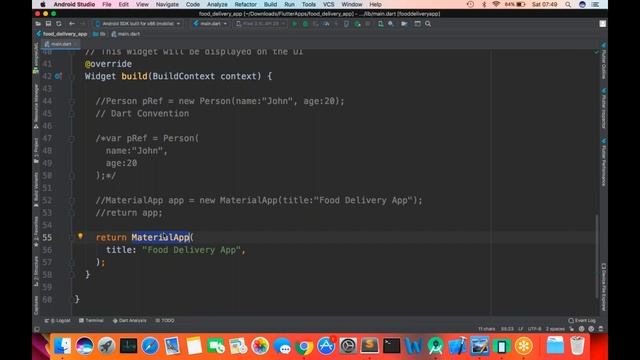Open the TODO tool window
The width and height of the screenshot is (640, 360).
click(165, 320)
